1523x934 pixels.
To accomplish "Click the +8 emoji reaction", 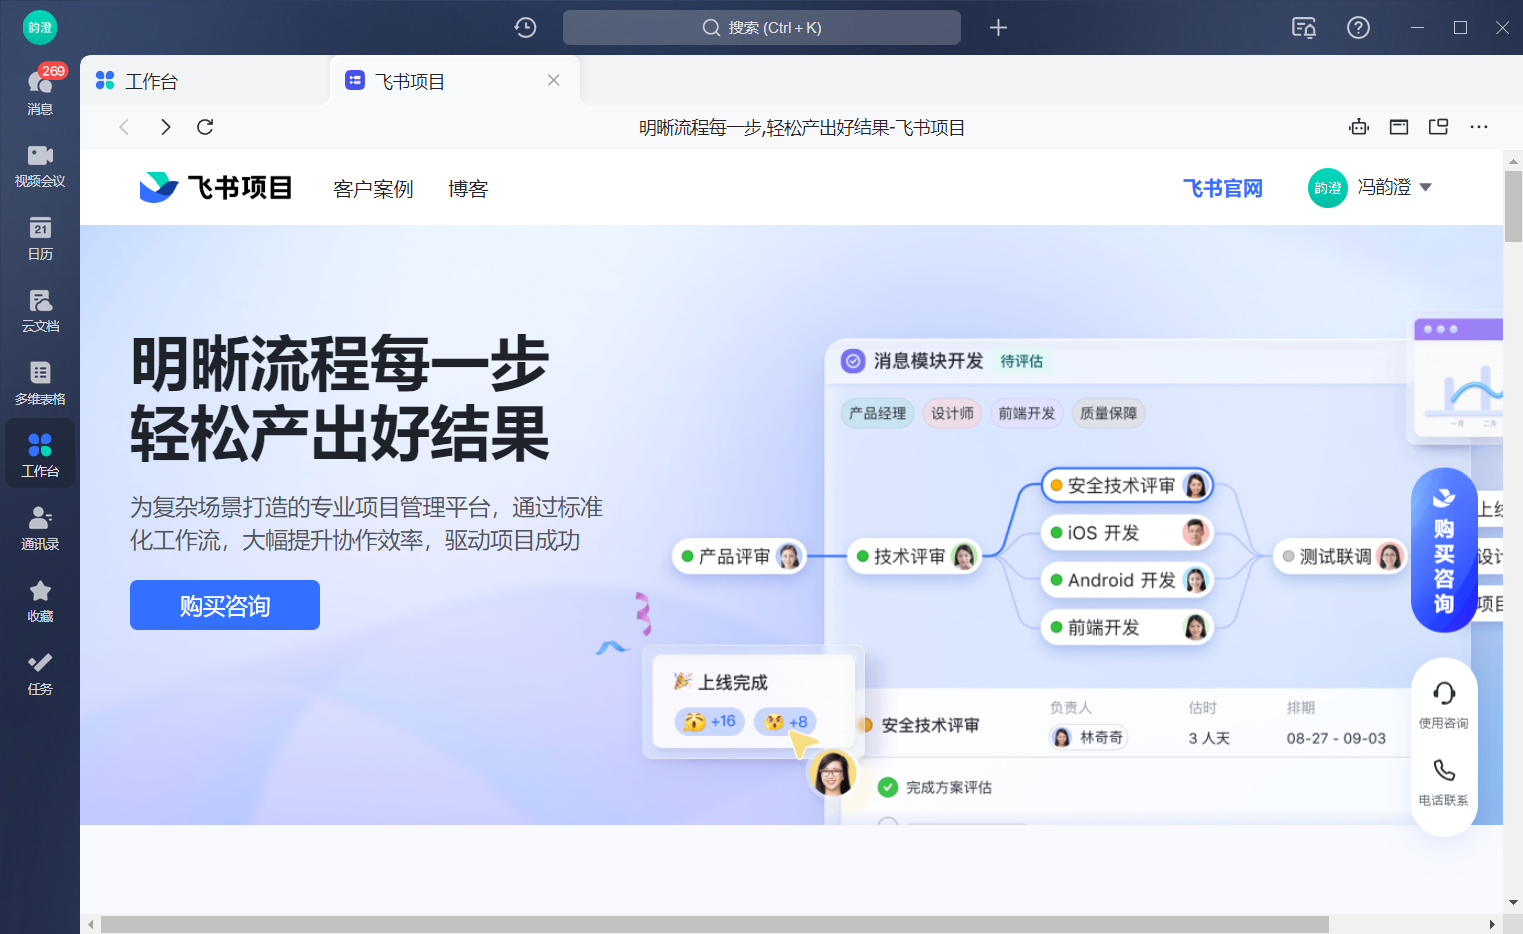I will coord(785,721).
